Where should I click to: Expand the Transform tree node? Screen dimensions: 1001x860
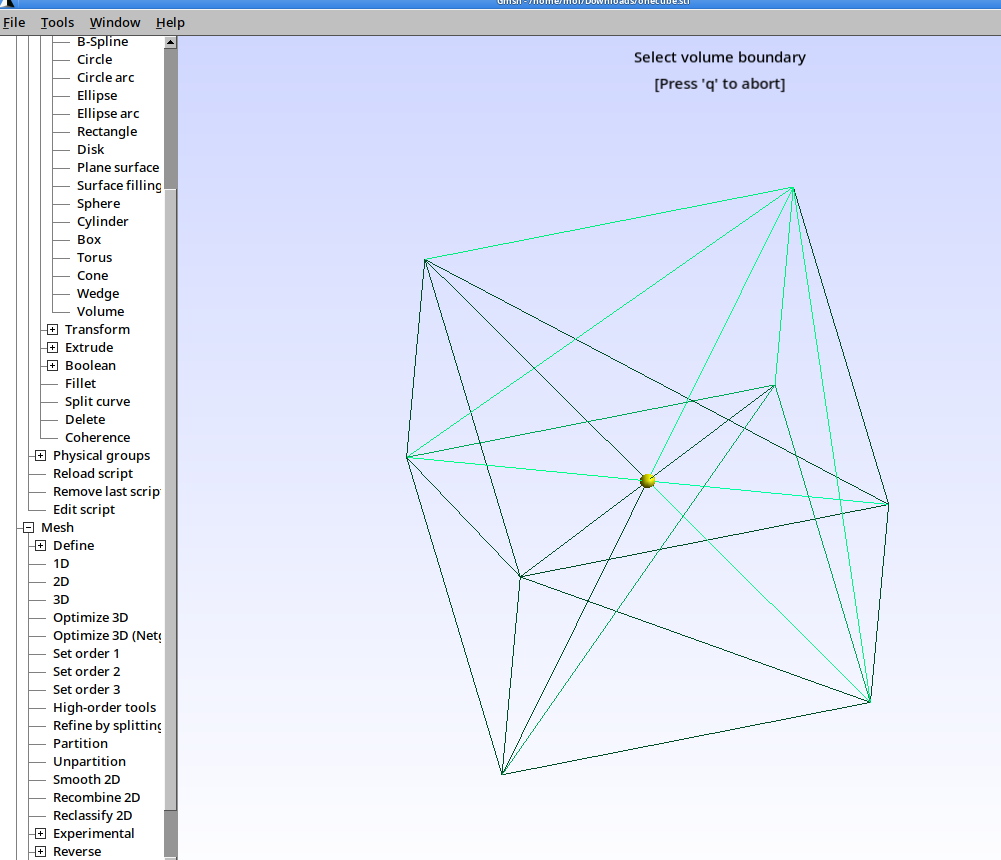(x=52, y=329)
